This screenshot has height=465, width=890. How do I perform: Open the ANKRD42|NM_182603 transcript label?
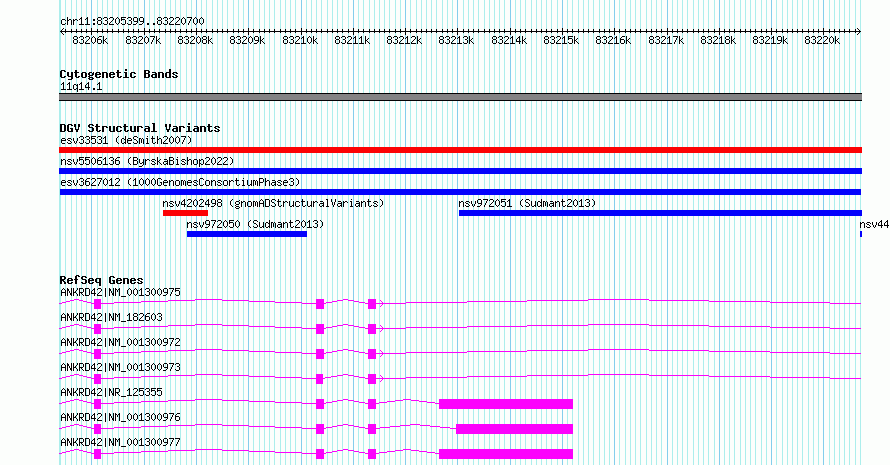coord(111,317)
